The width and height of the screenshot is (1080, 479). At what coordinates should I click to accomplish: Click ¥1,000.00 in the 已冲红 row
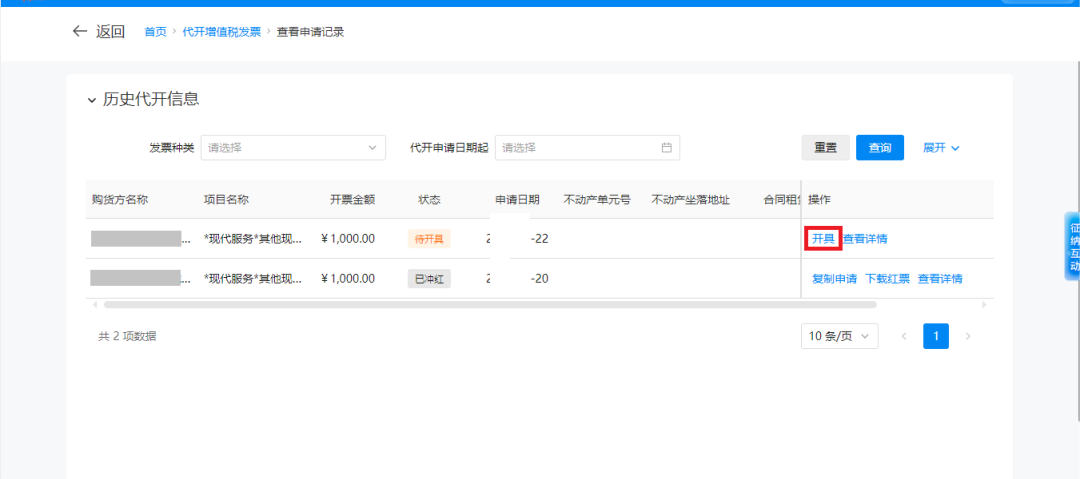(348, 279)
